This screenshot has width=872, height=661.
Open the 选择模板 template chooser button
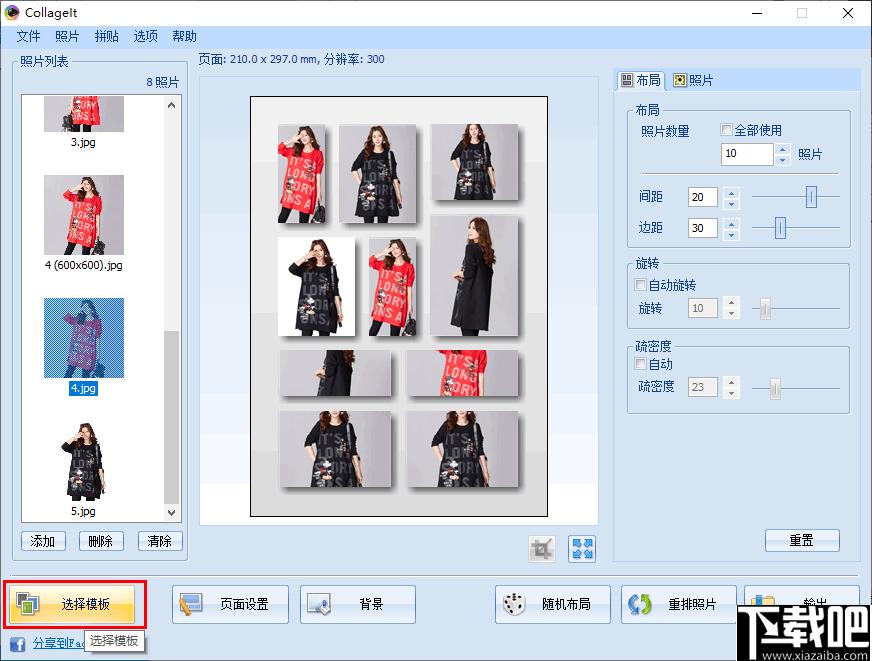click(x=72, y=604)
